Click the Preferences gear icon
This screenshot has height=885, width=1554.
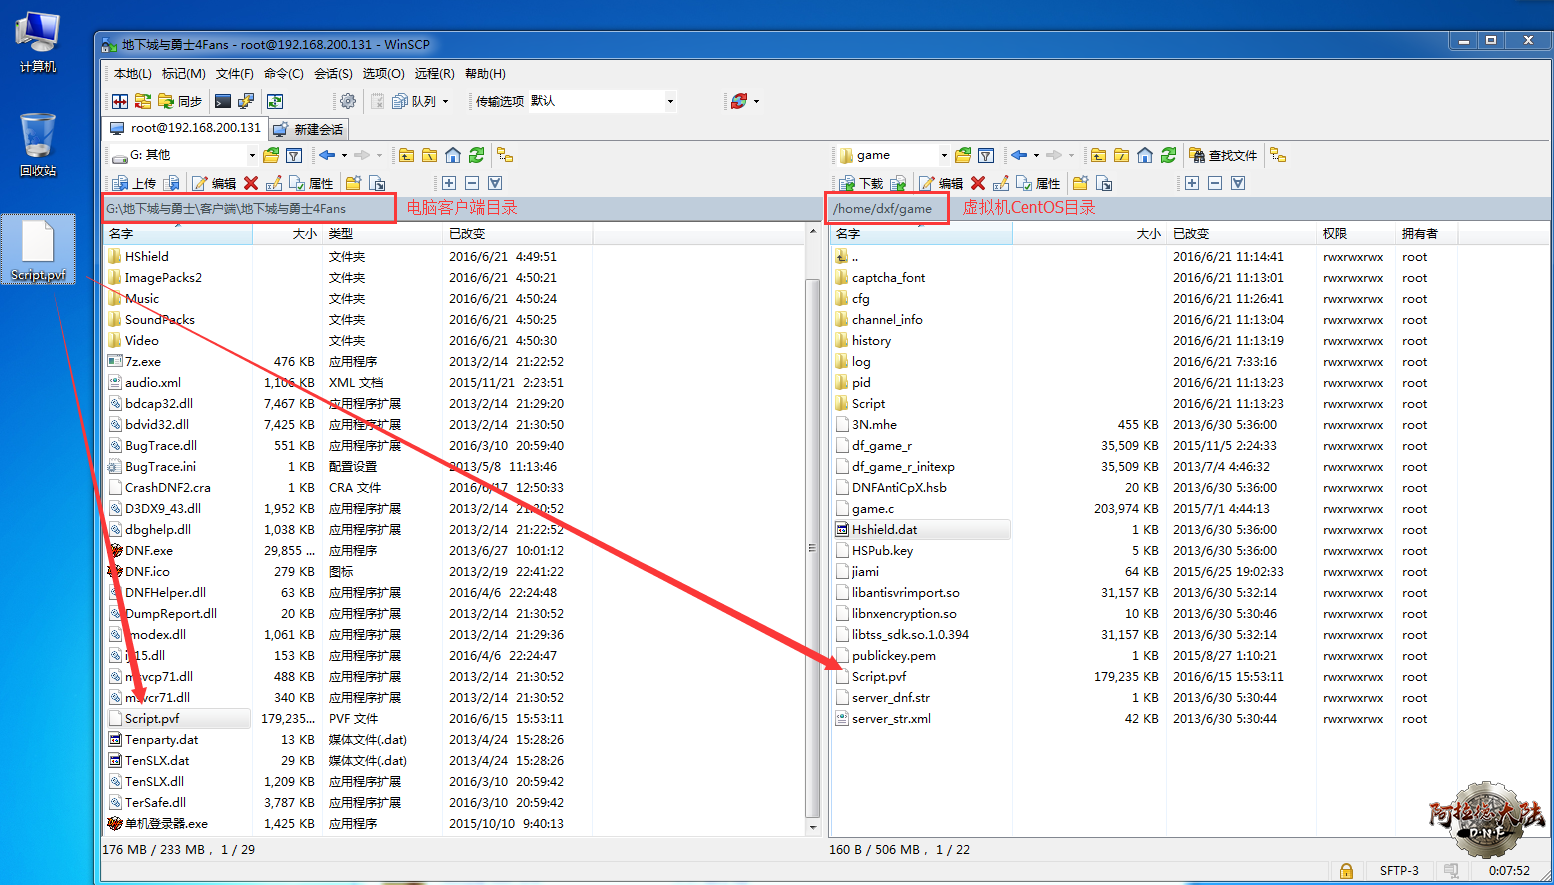pyautogui.click(x=348, y=101)
